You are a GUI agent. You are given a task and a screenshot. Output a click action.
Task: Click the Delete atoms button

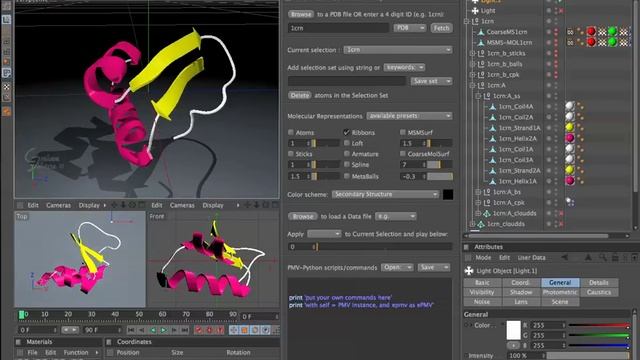pyautogui.click(x=300, y=95)
